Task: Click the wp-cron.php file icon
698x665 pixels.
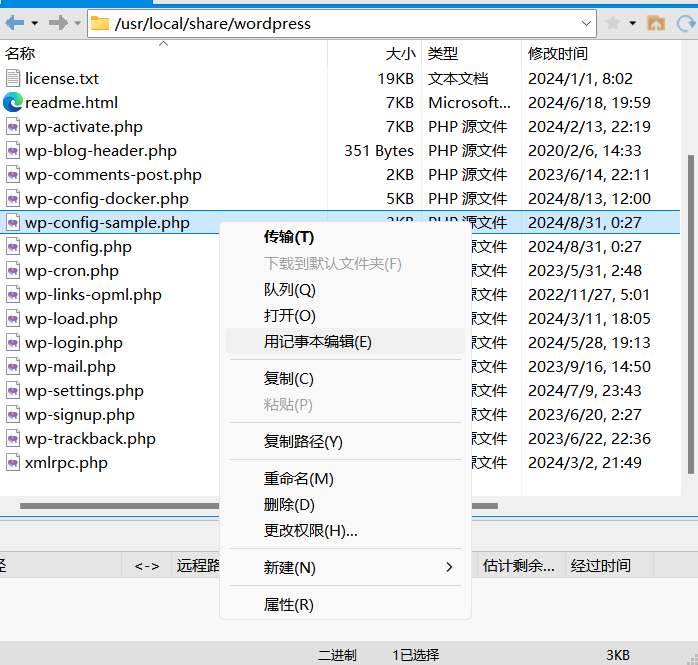Action: 13,271
